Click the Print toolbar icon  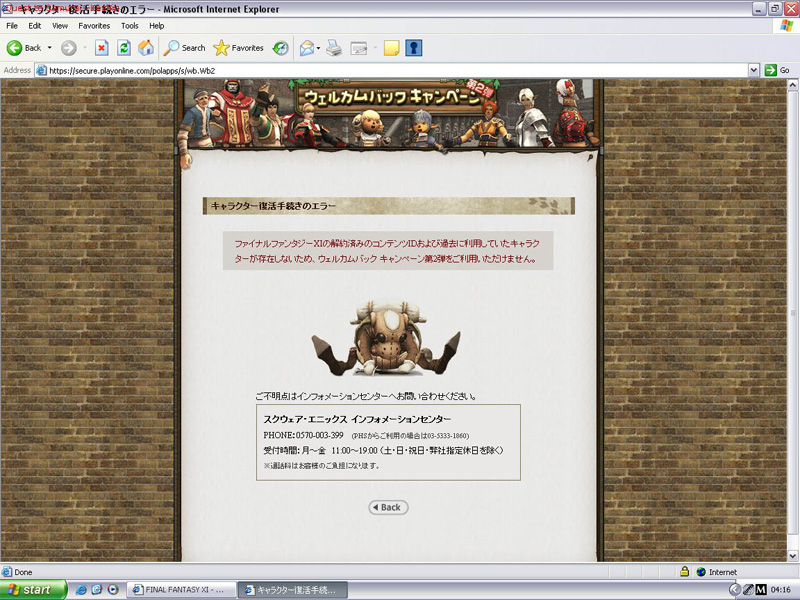[334, 48]
